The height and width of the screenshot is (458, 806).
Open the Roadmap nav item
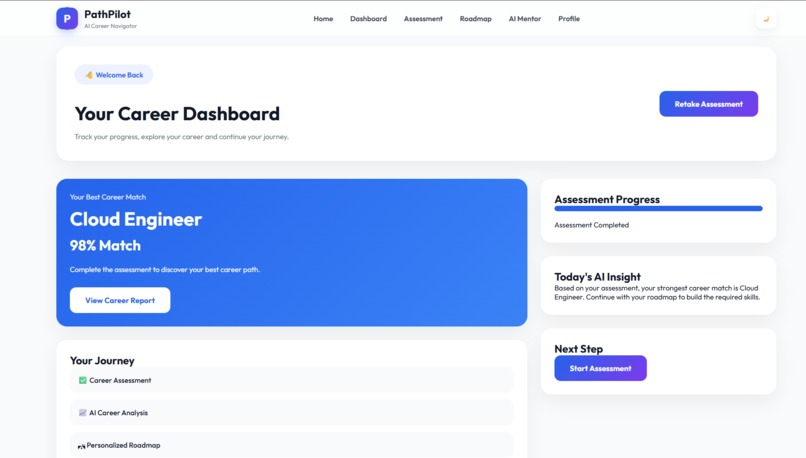tap(475, 19)
